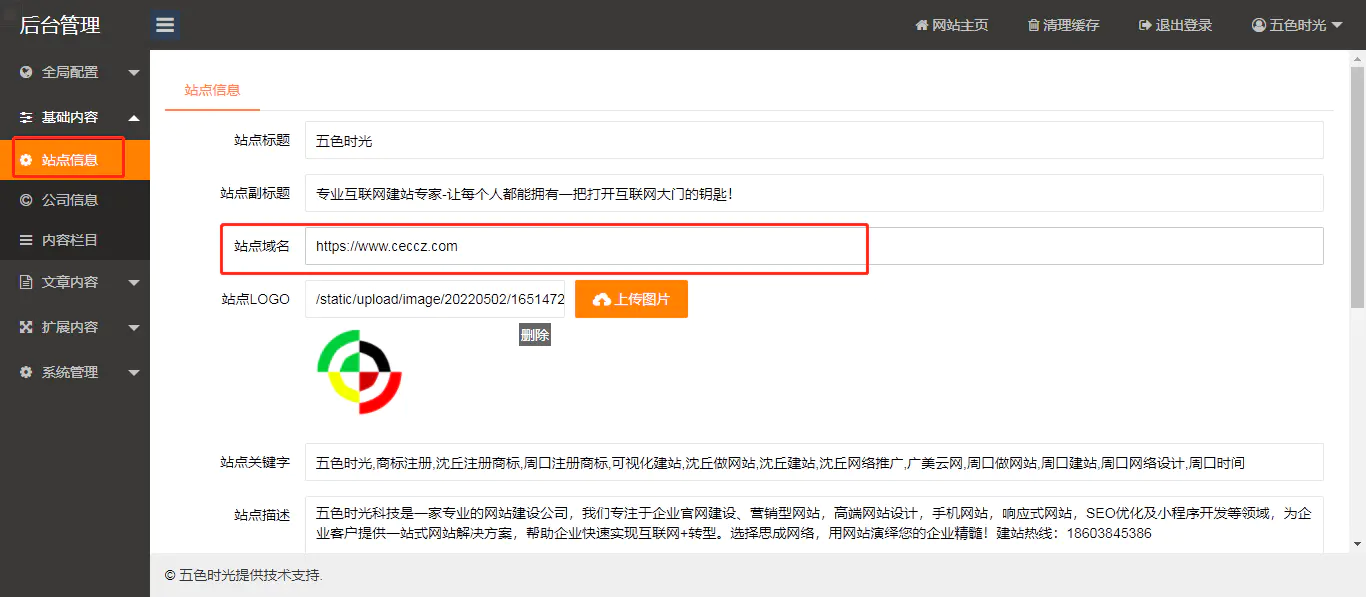The width and height of the screenshot is (1366, 597).
Task: Click the sliders icon beside 基础内容
Action: 25,116
